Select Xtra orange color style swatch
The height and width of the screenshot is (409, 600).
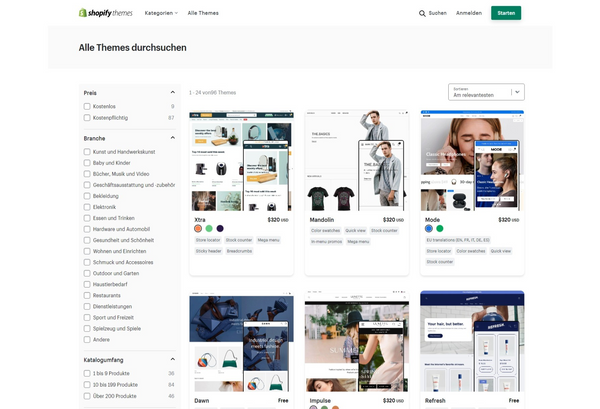click(198, 228)
